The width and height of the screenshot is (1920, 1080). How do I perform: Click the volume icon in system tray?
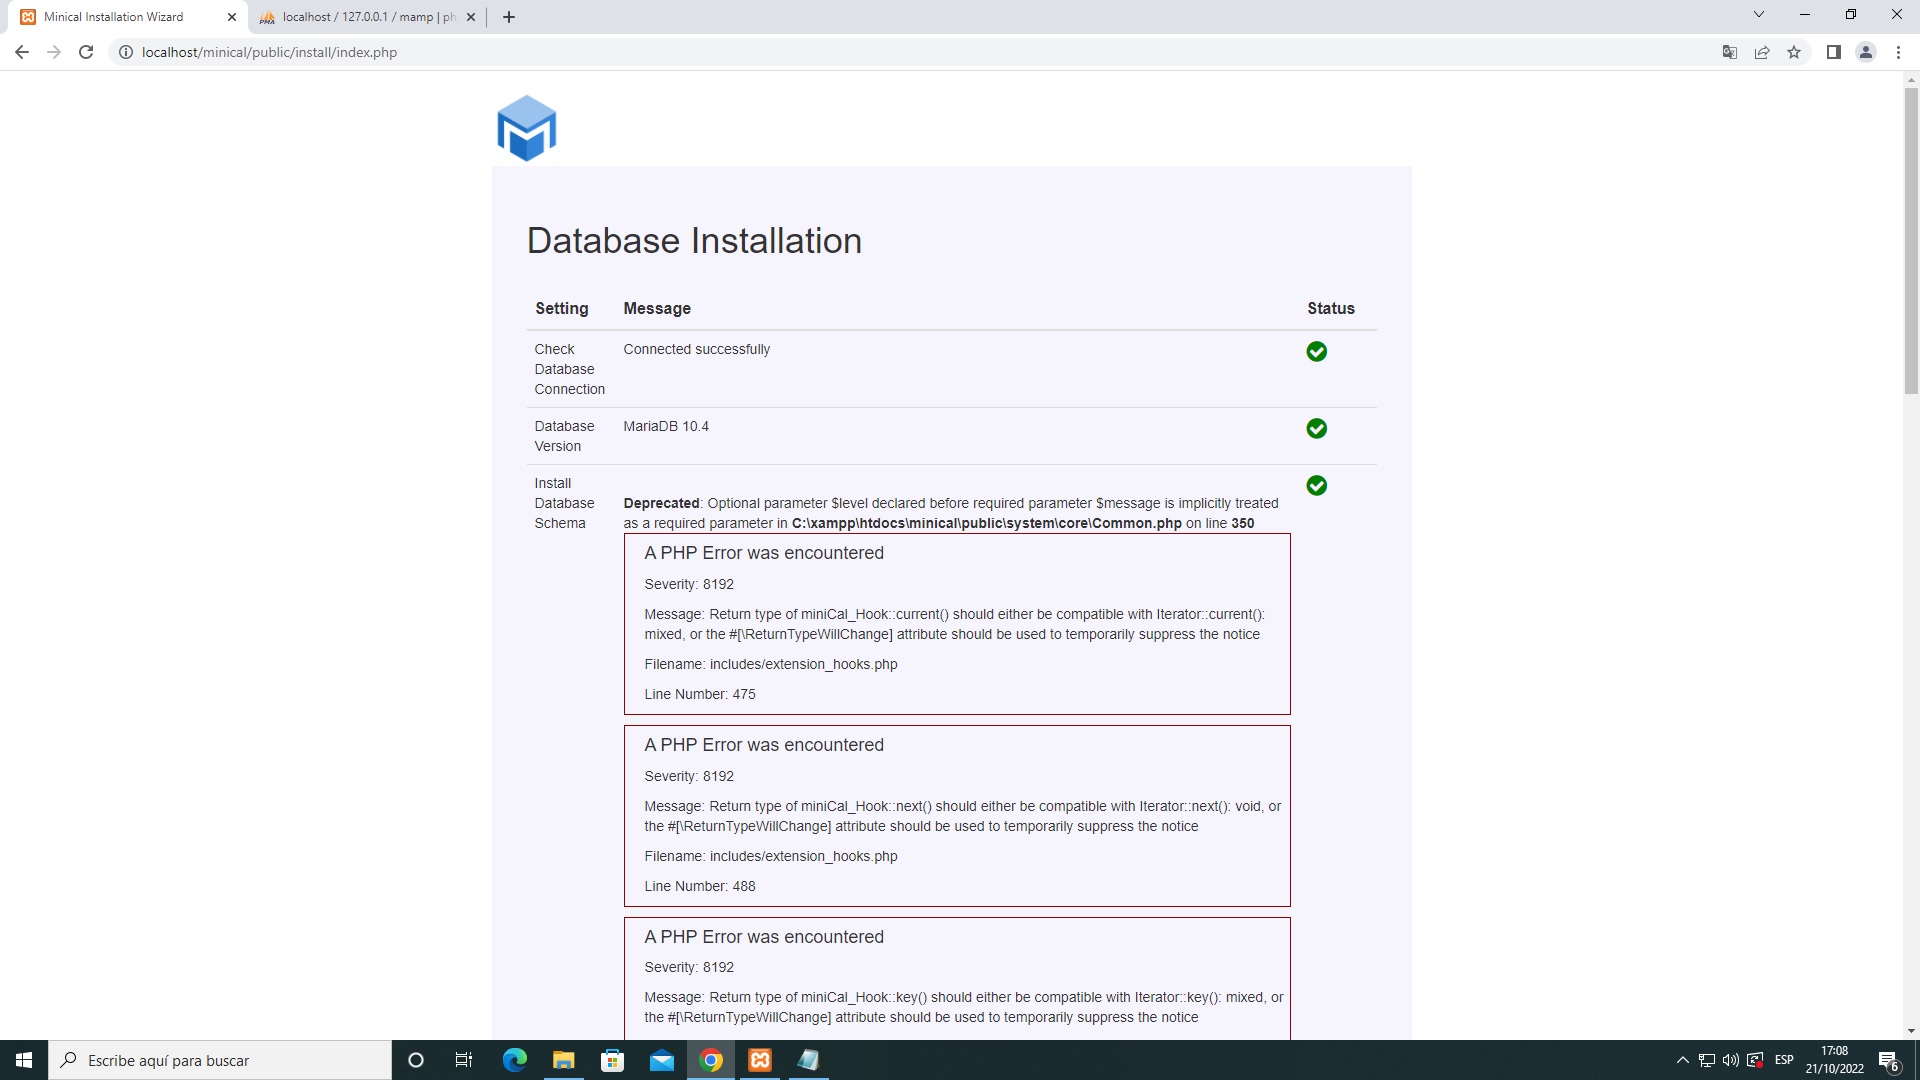(x=1730, y=1060)
